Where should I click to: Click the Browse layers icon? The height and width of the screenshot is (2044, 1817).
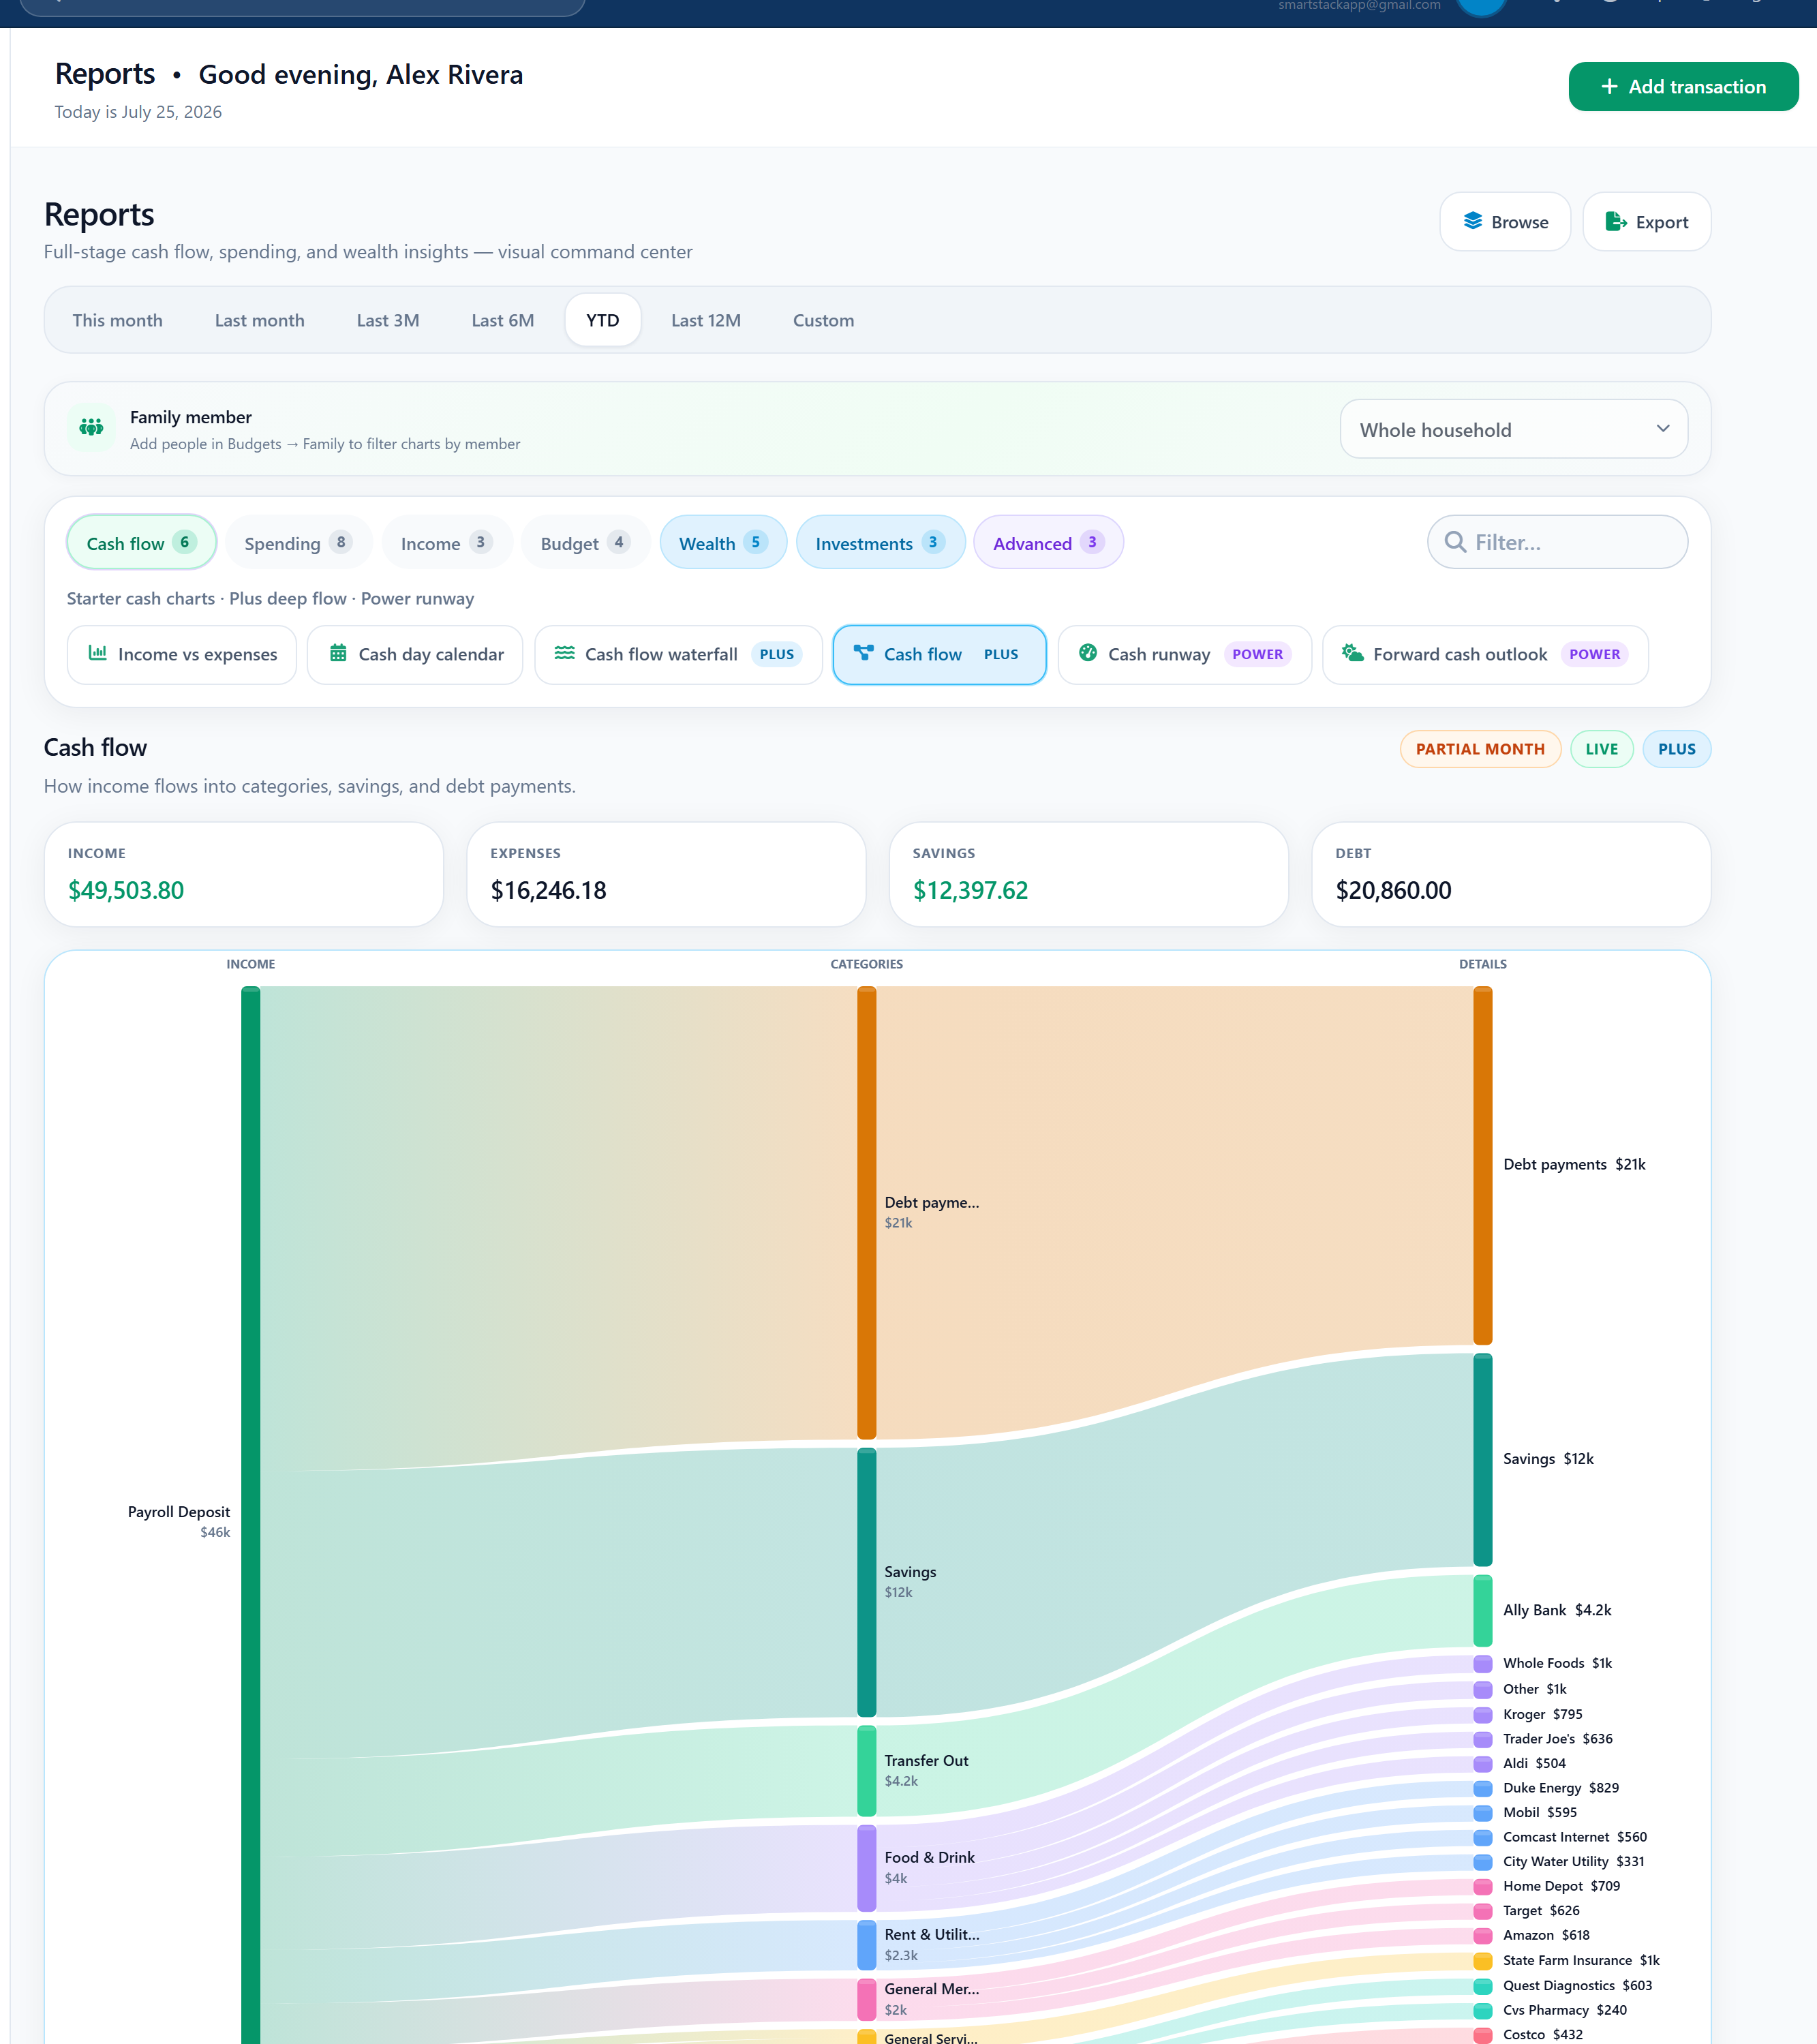[1472, 221]
